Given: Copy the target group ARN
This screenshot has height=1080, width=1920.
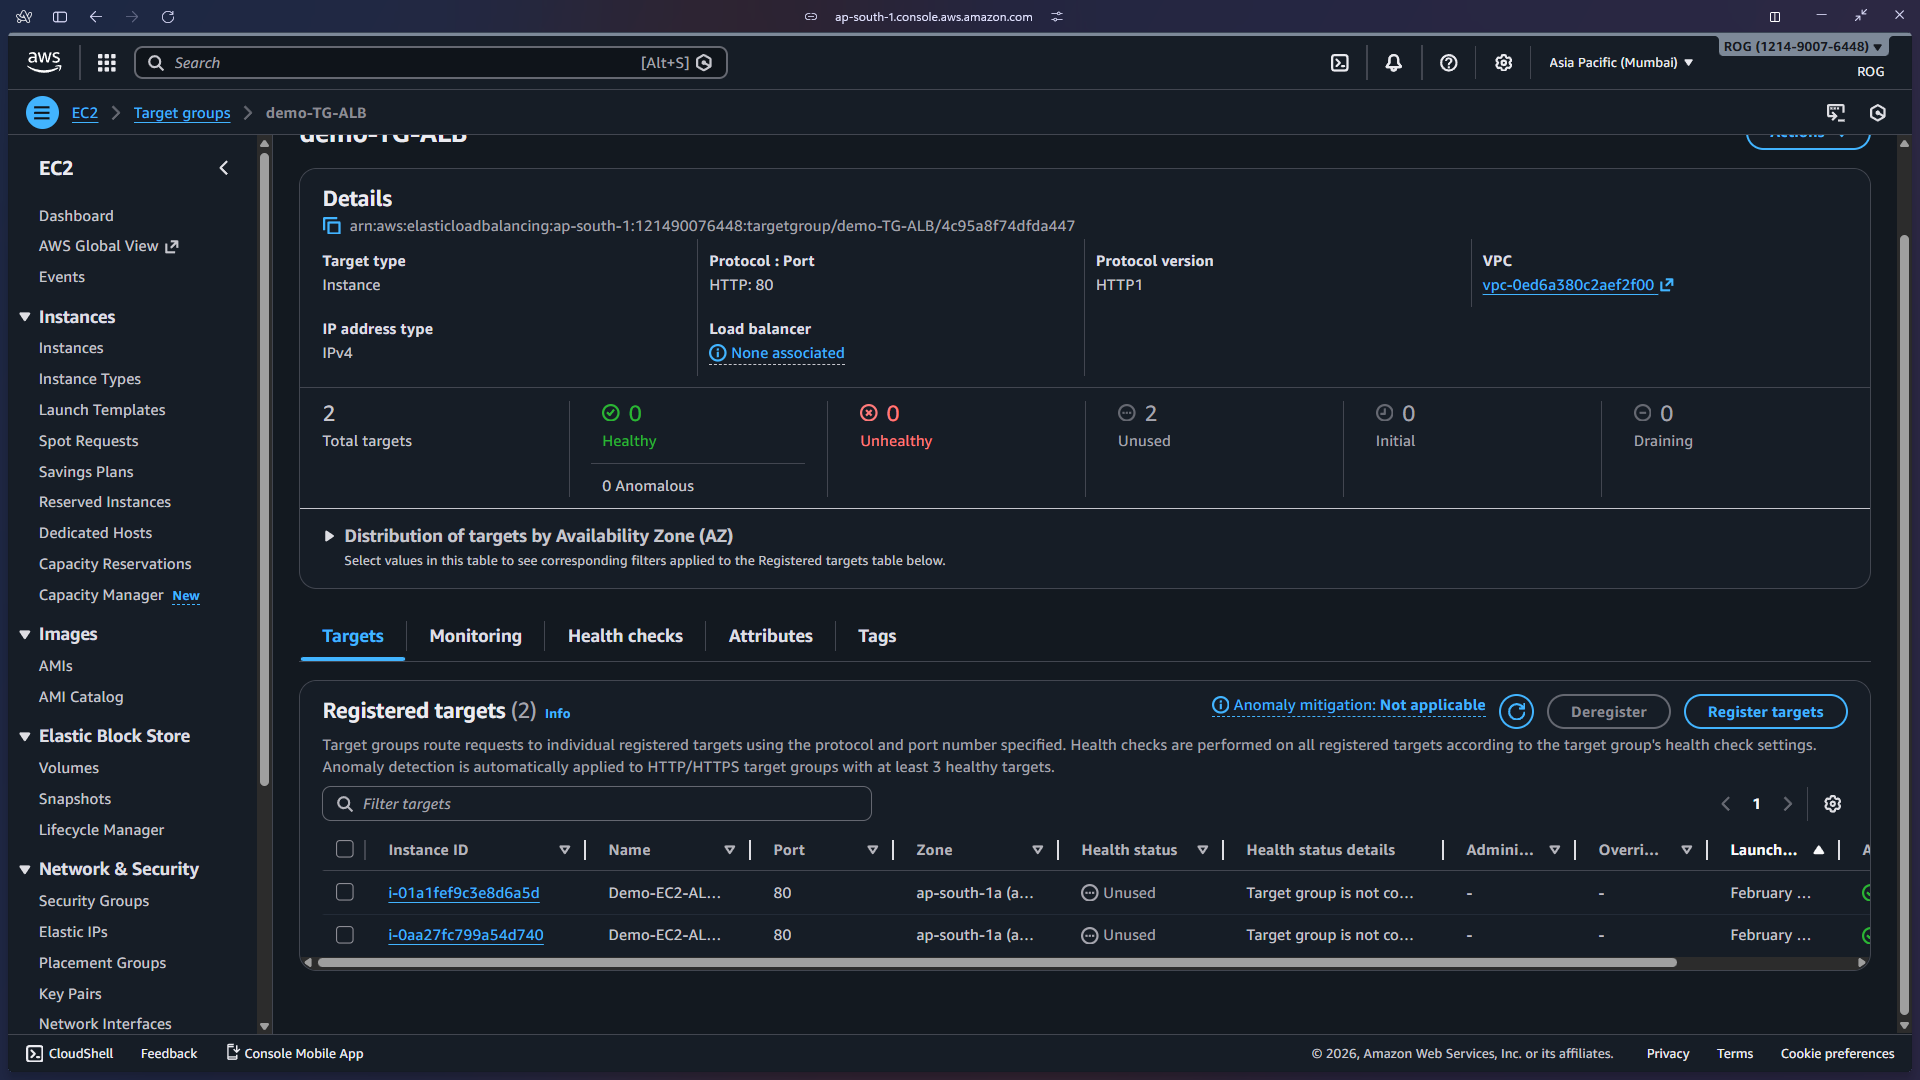Looking at the screenshot, I should (332, 226).
